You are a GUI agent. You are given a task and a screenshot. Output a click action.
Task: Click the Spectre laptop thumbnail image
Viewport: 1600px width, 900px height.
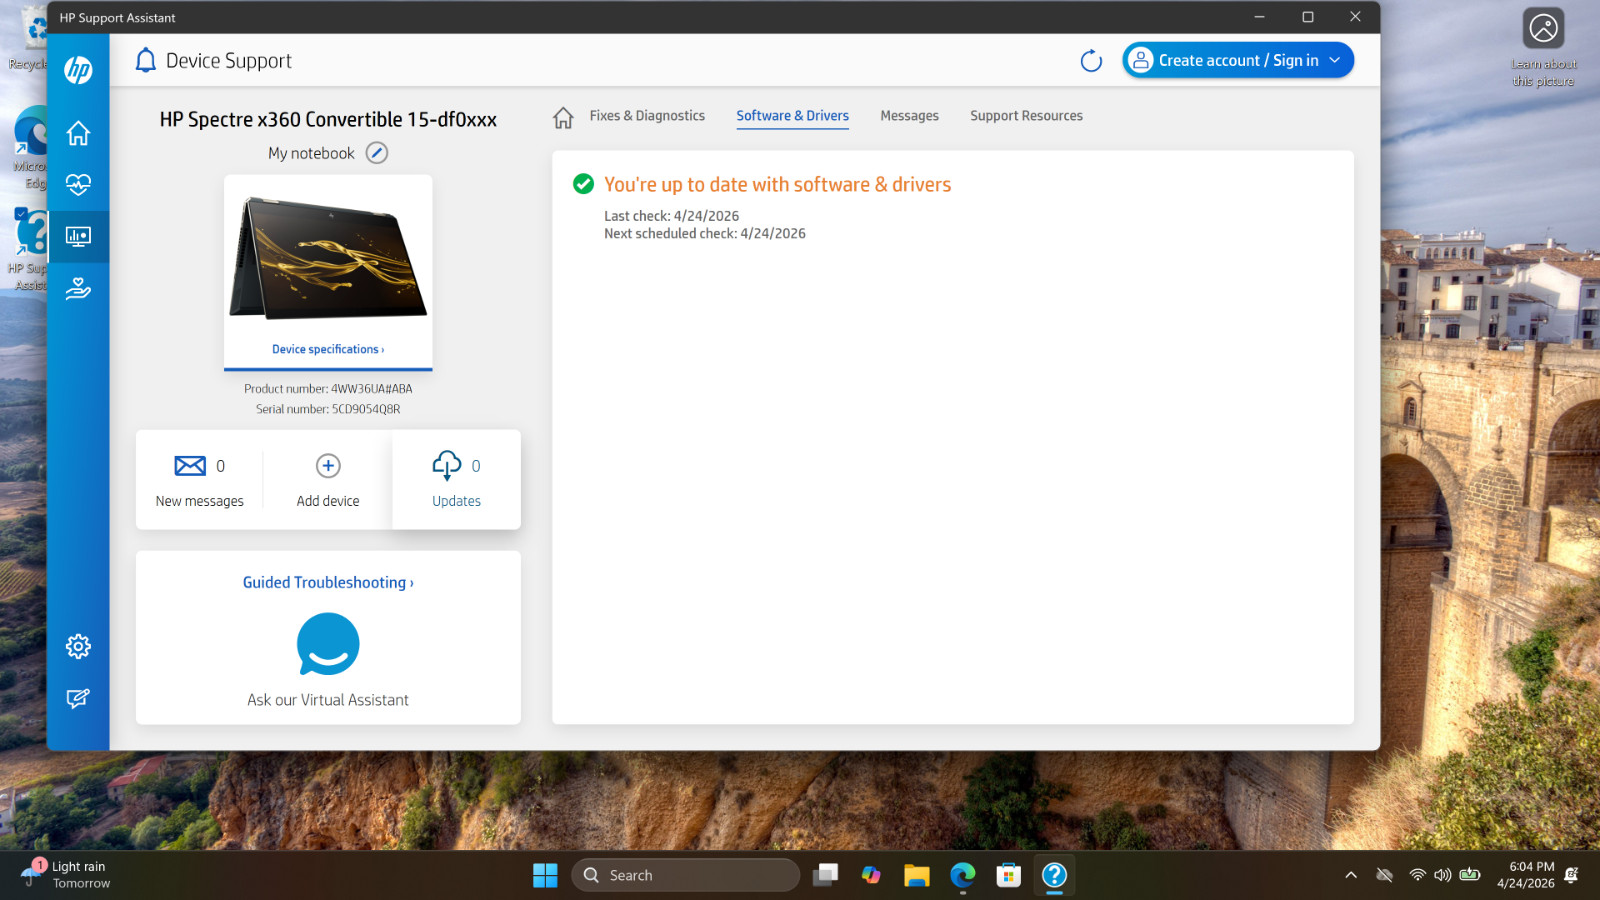328,258
